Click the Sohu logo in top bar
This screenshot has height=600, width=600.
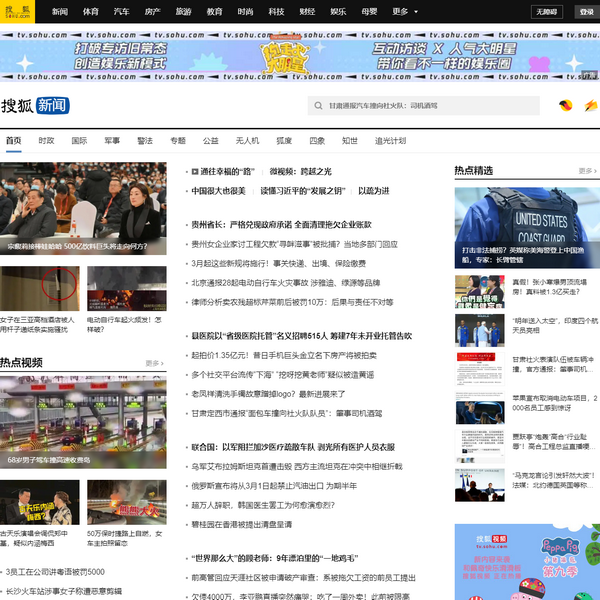coord(17,12)
